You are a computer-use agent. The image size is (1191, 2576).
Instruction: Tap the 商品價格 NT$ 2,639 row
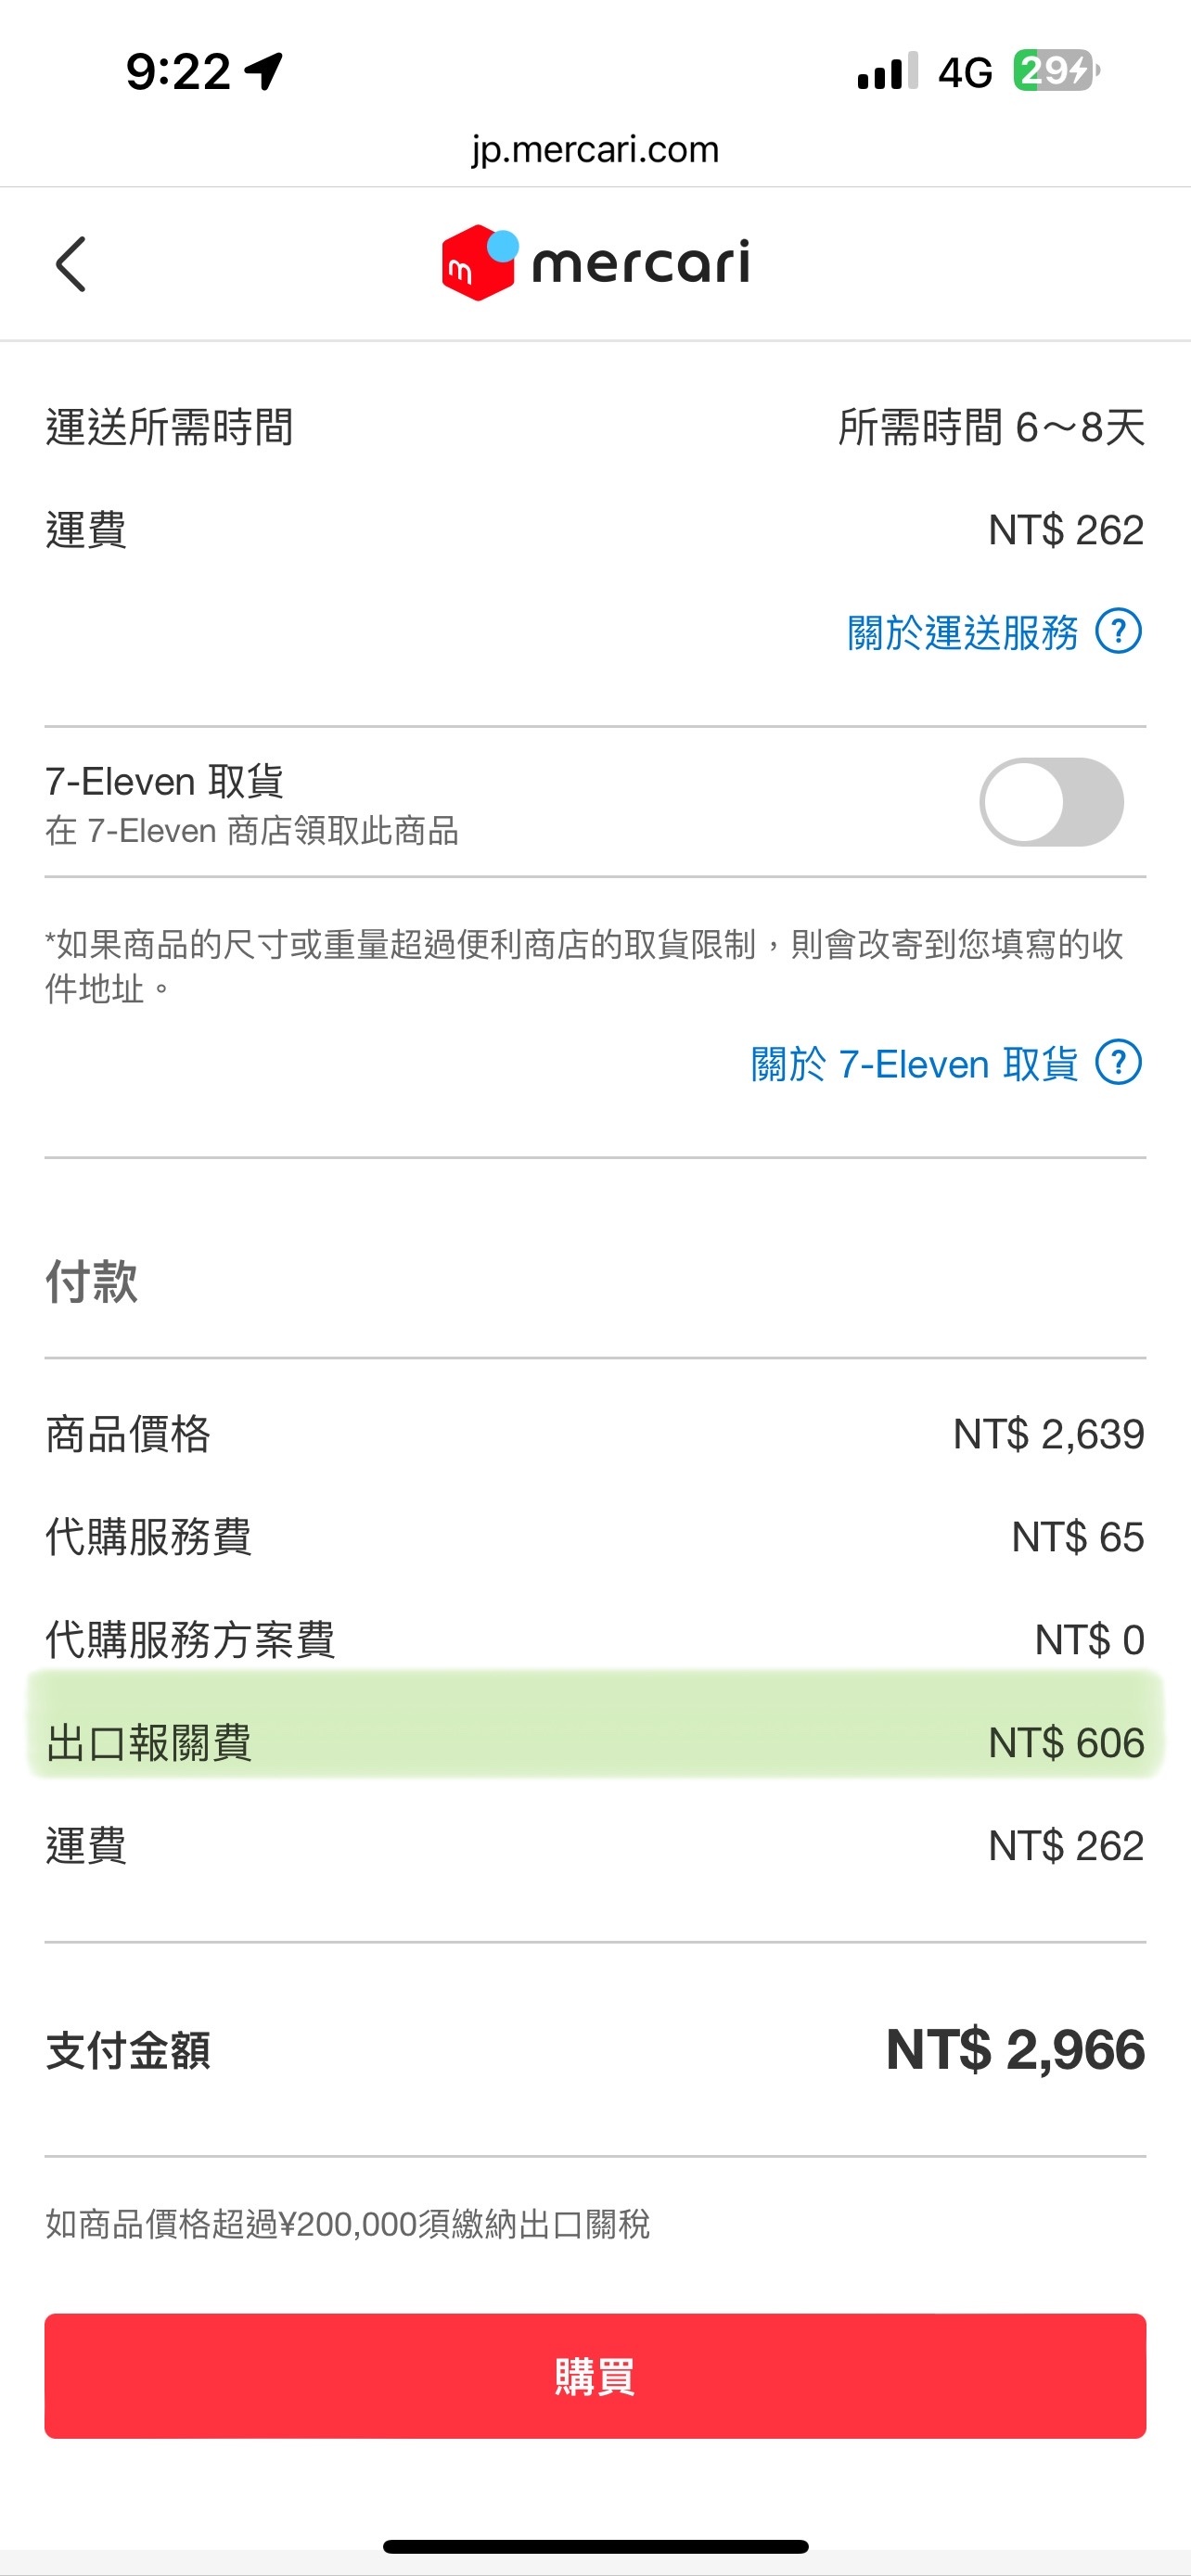pos(595,1434)
